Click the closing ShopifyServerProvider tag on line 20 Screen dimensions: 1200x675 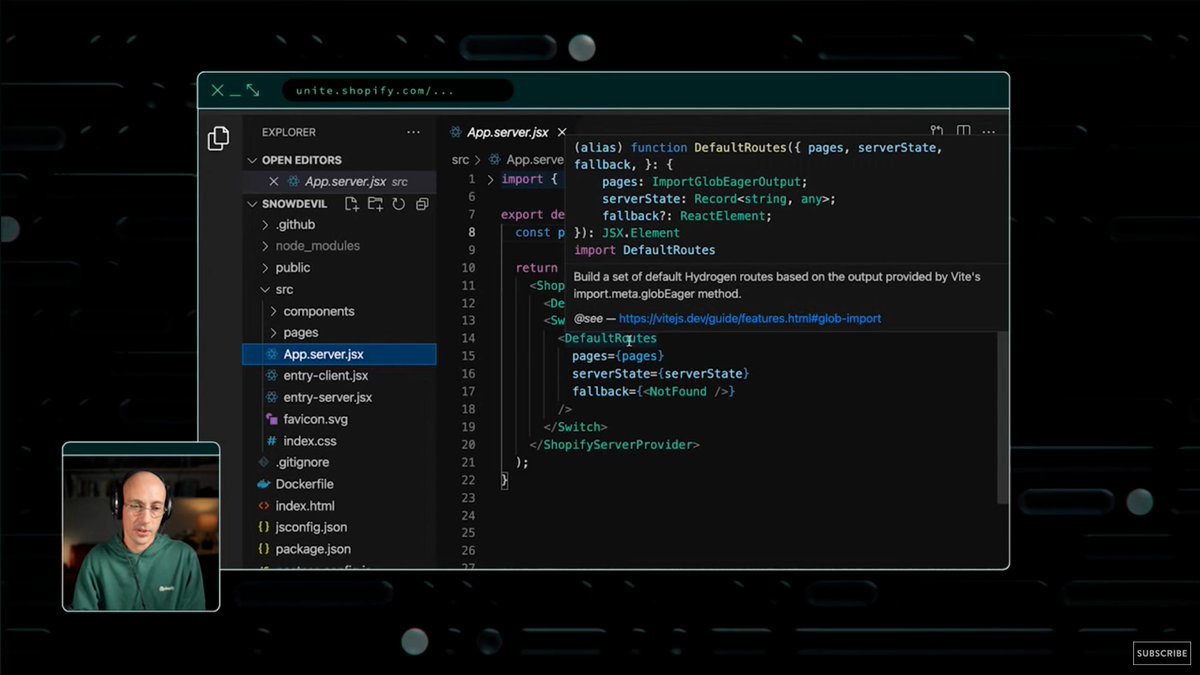pos(614,444)
